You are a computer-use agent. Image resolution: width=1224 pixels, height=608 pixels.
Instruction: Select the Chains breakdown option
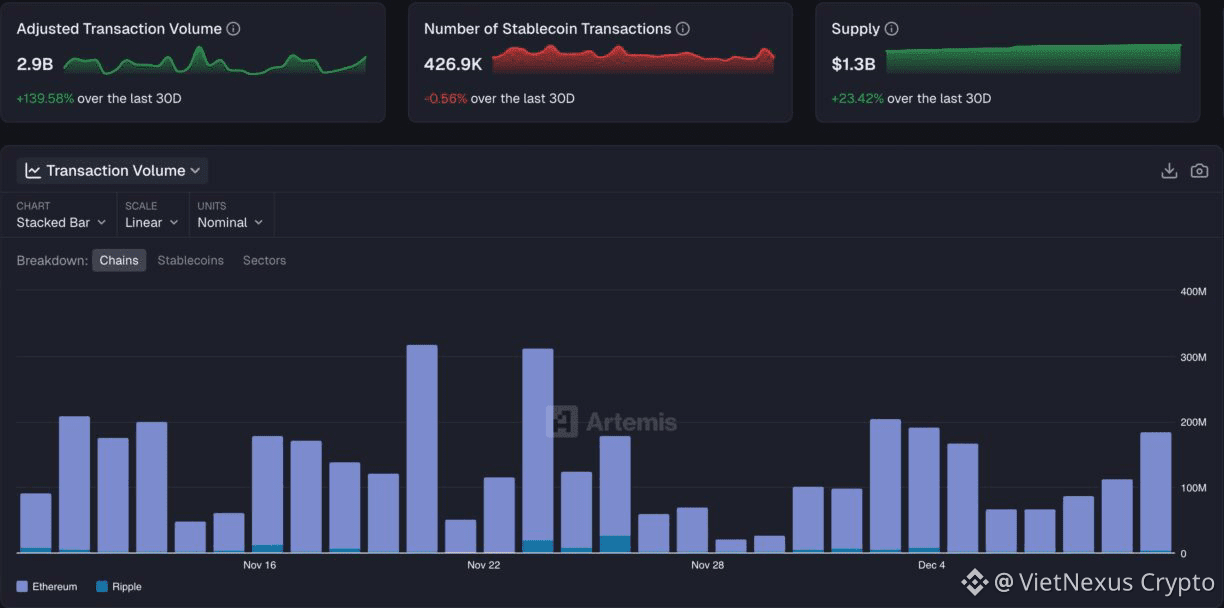119,260
